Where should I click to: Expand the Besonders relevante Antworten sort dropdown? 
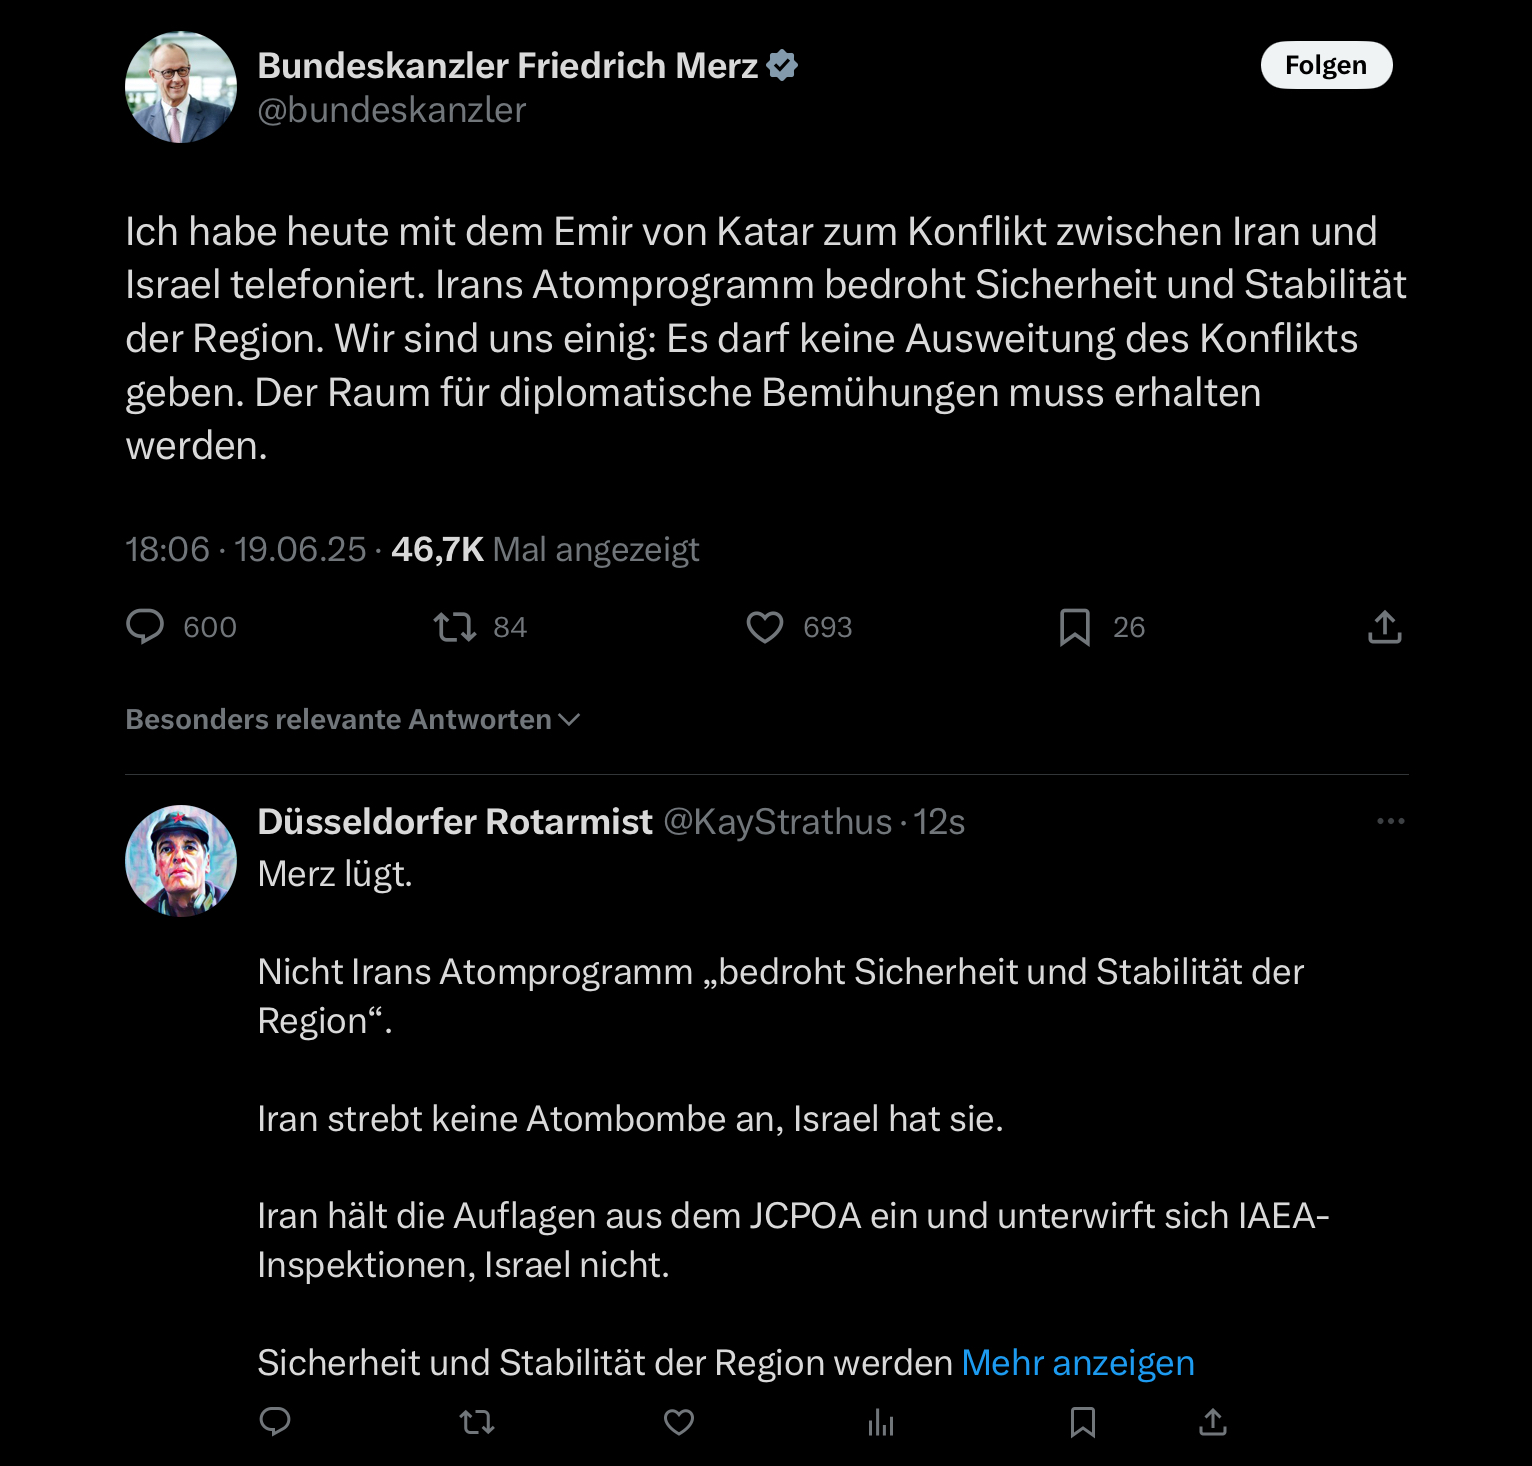pyautogui.click(x=352, y=719)
